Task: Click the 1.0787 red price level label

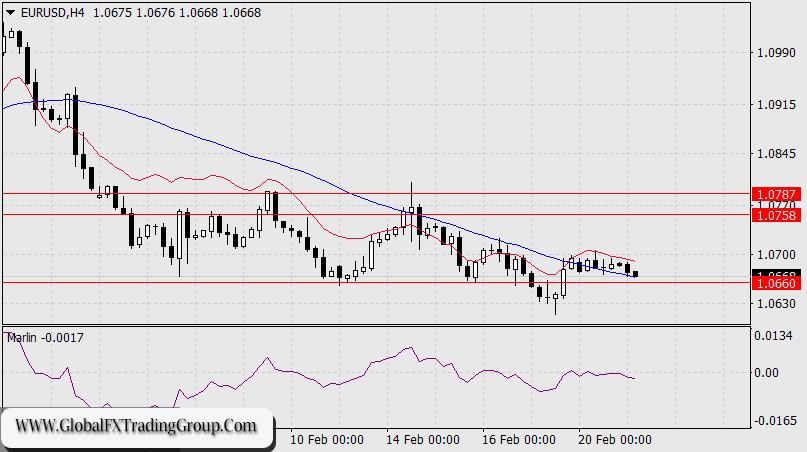Action: point(777,195)
